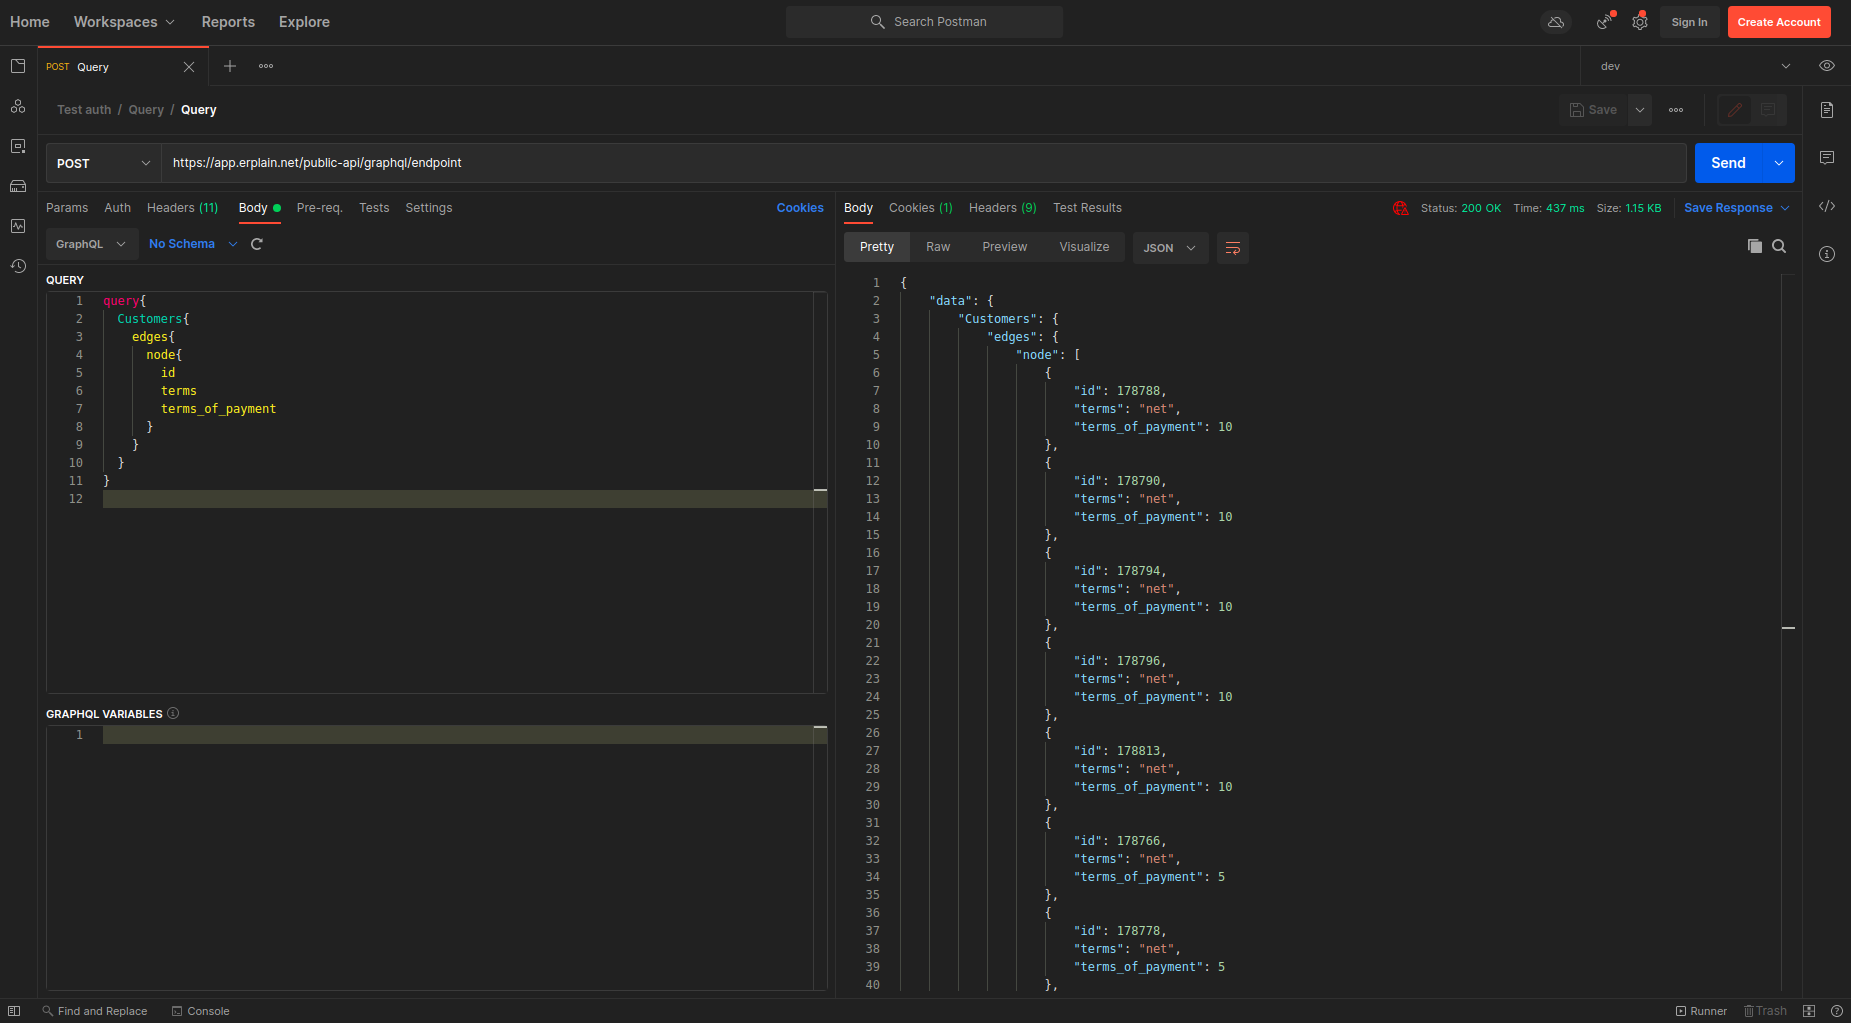The height and width of the screenshot is (1023, 1851).
Task: Open the Mock Servers sidebar icon
Action: click(18, 186)
